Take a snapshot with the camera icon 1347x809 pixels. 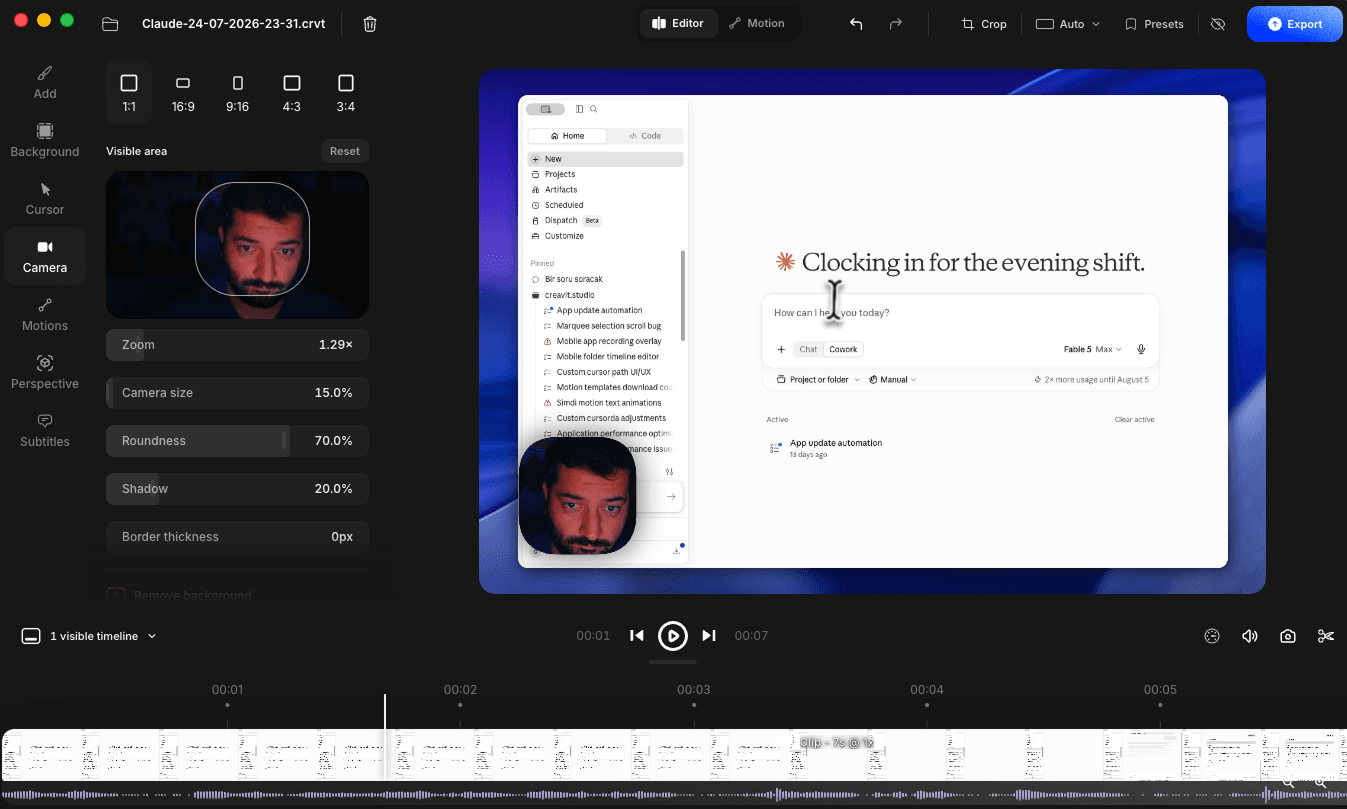point(1288,636)
